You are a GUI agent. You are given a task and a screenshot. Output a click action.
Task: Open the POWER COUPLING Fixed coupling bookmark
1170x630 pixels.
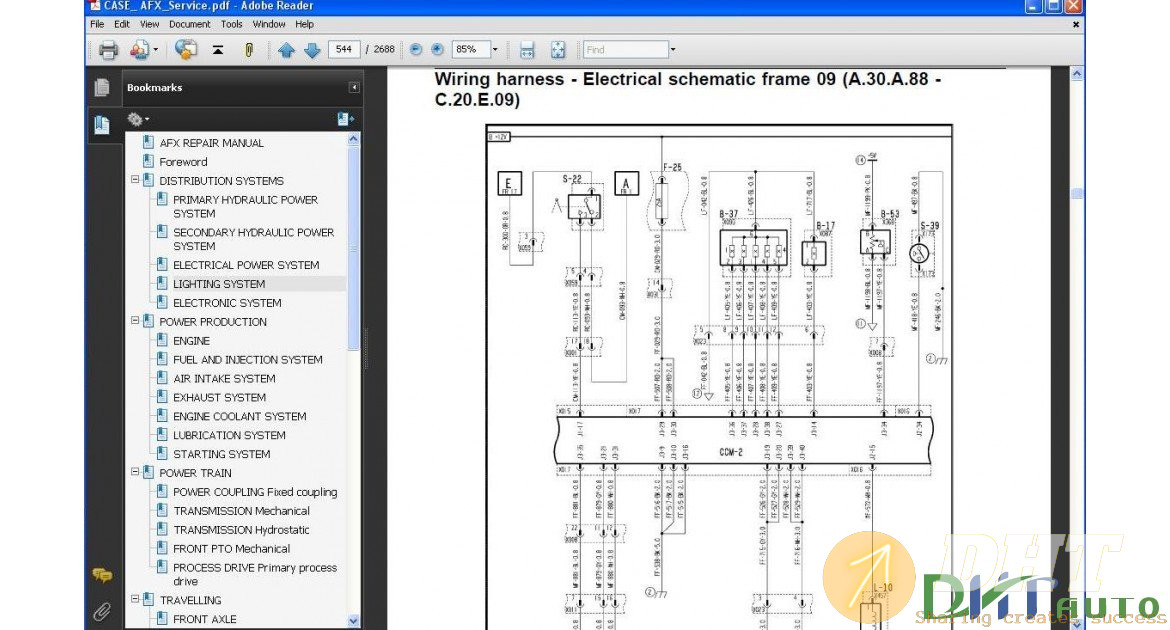click(x=255, y=492)
